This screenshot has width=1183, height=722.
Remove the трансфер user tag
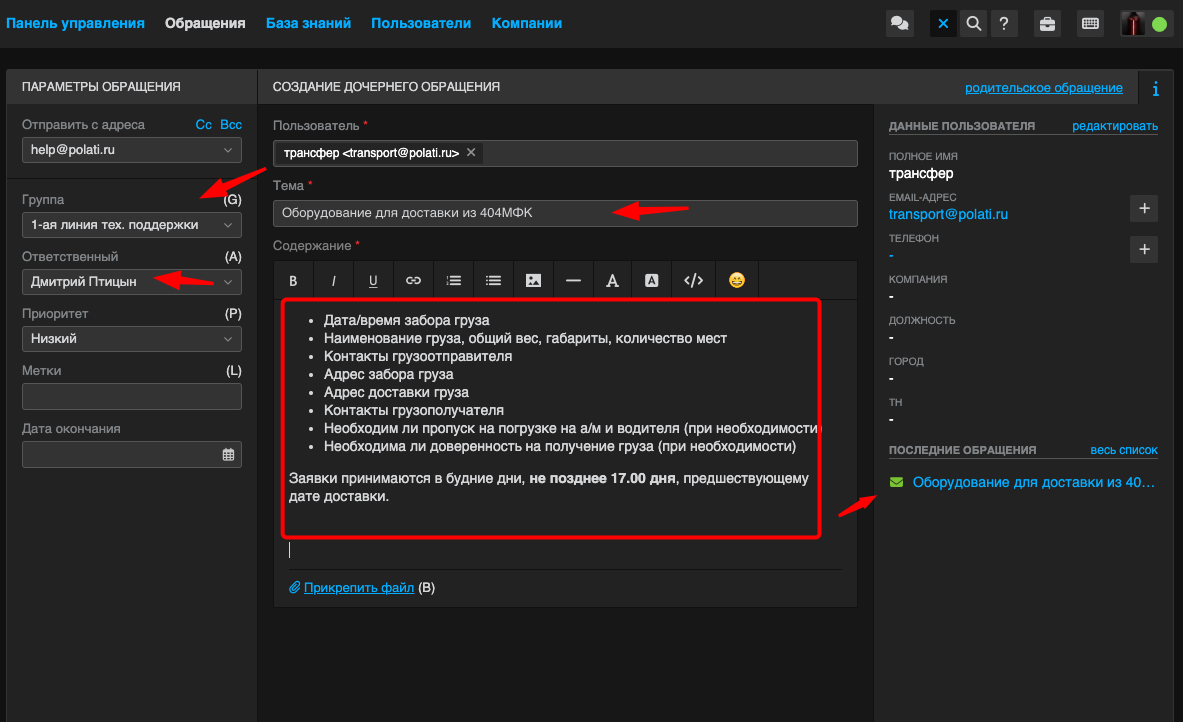[x=471, y=153]
